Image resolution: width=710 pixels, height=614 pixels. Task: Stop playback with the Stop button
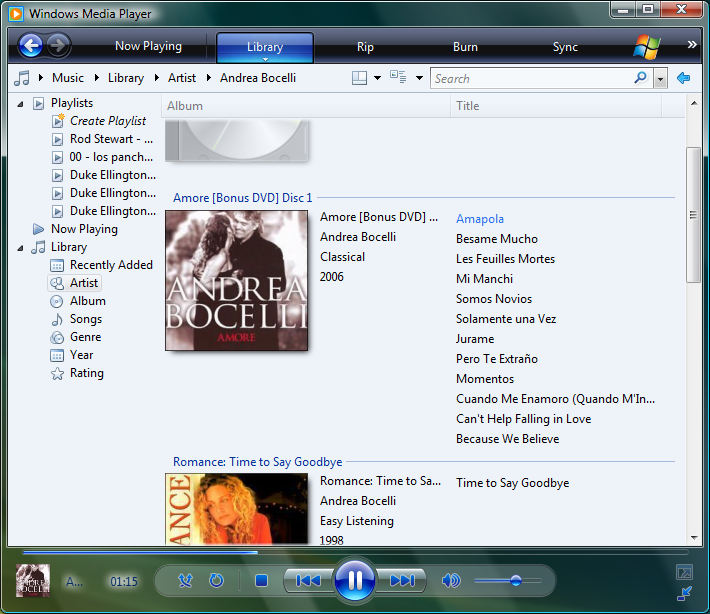261,580
